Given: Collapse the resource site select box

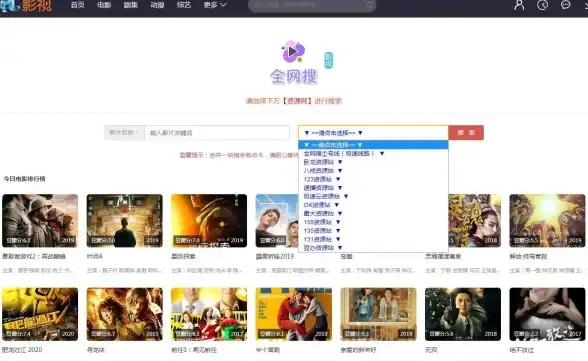Looking at the screenshot, I should [x=373, y=133].
